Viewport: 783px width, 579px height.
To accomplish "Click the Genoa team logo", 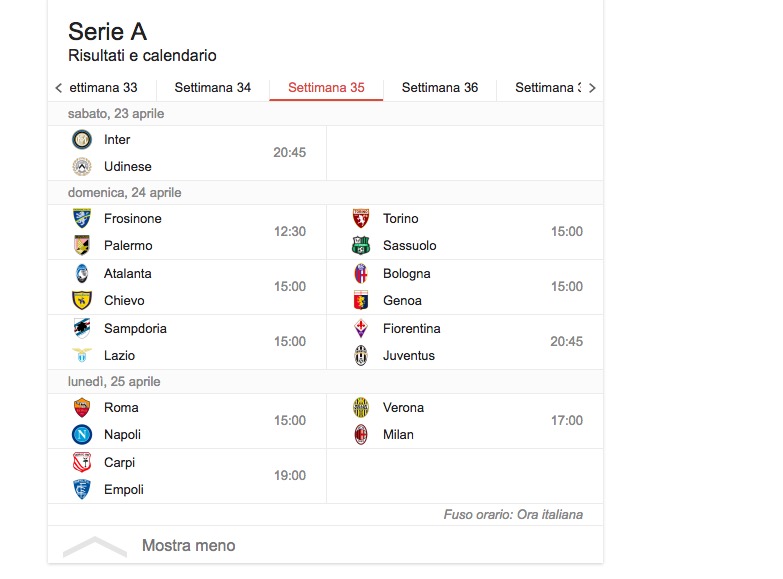I will tap(361, 301).
